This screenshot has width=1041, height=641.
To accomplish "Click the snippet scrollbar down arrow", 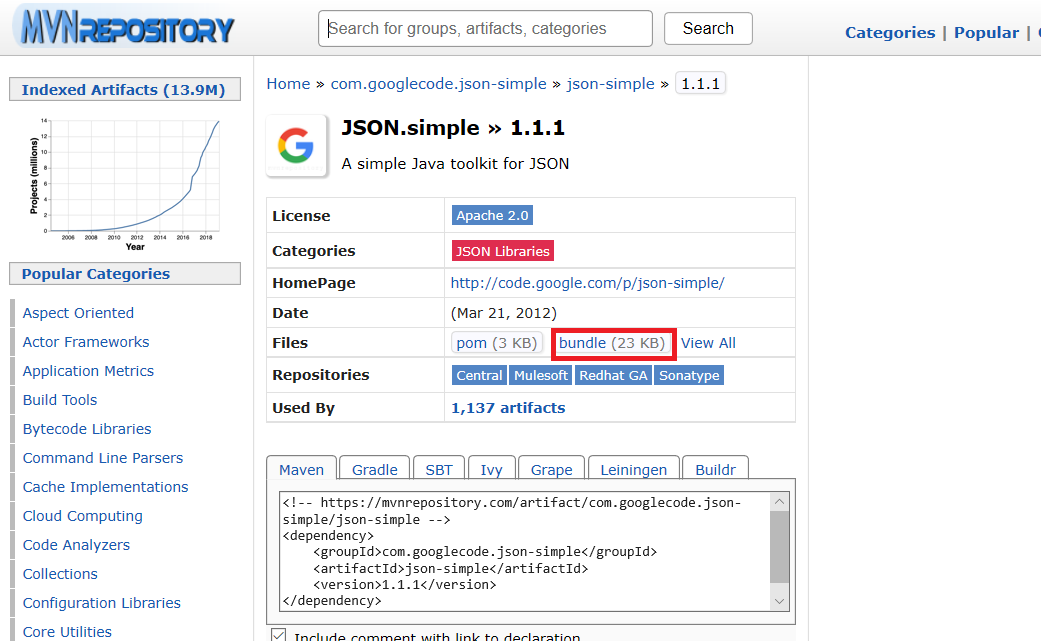I will pyautogui.click(x=779, y=601).
